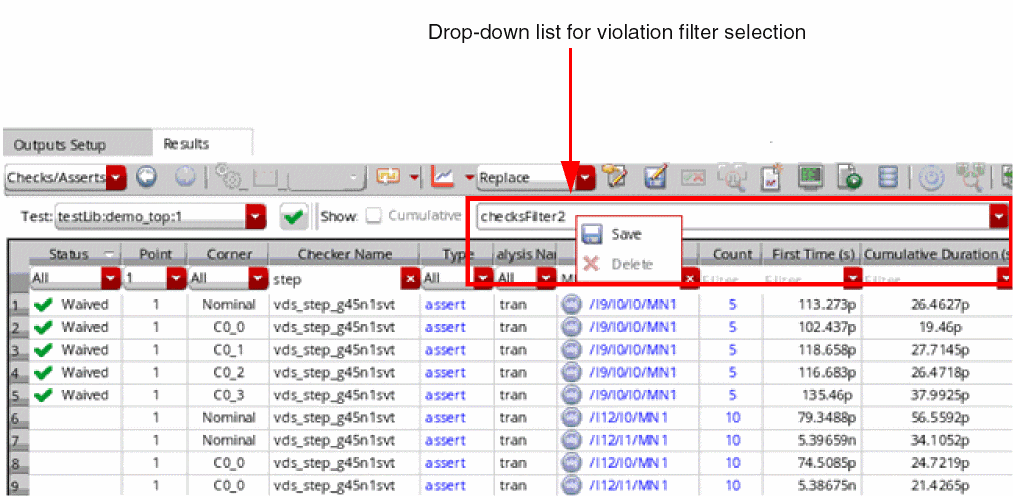Click the blue database stack icon
Screen dimensions: 1013x496
pos(890,177)
